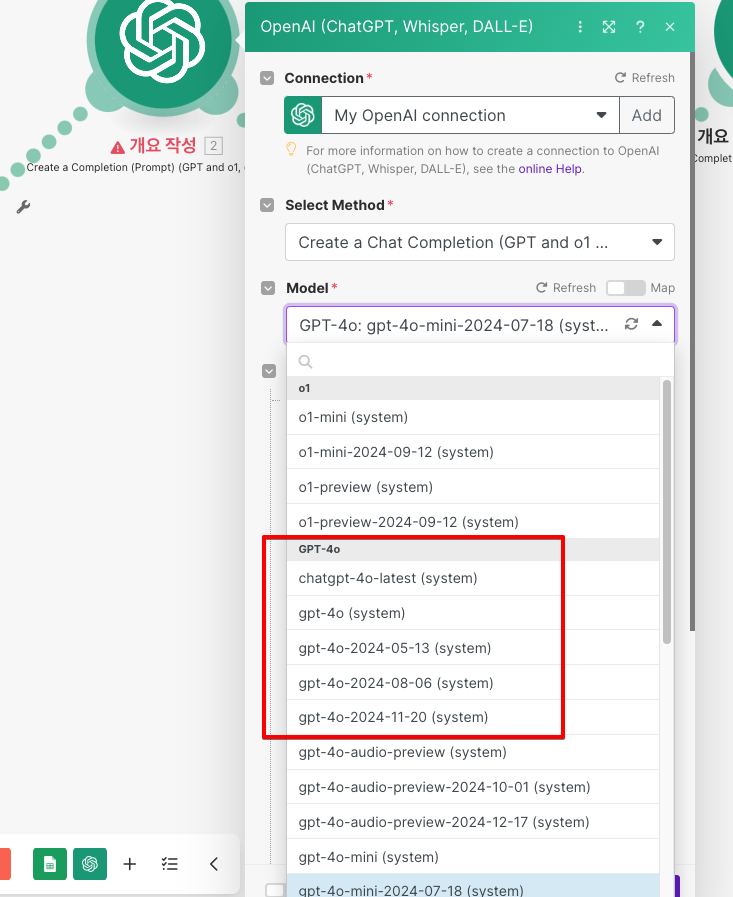Collapse the Connection section chevron
Screen dimensions: 733x897
tap(267, 78)
